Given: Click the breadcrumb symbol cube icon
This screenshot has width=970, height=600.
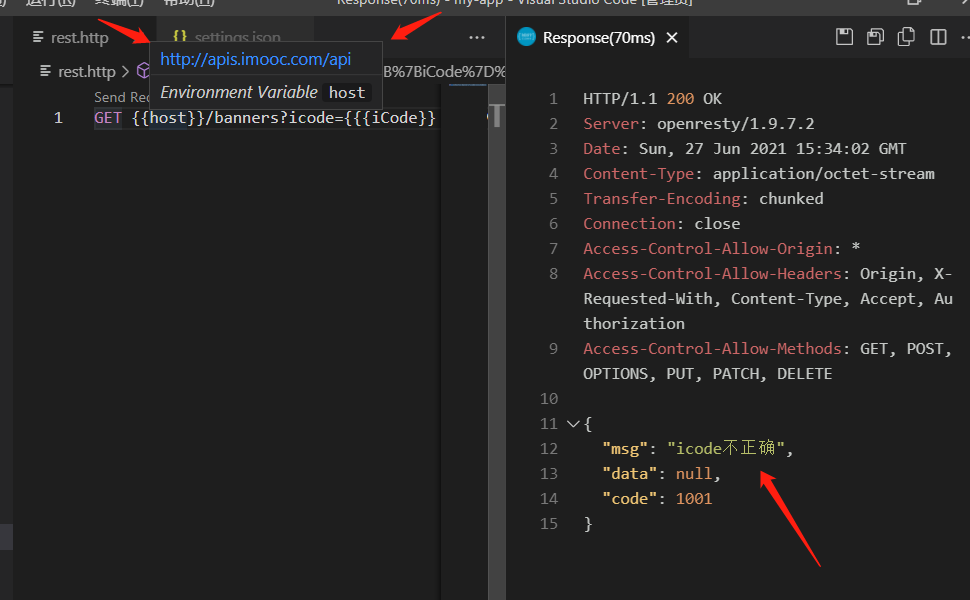Looking at the screenshot, I should pos(143,71).
